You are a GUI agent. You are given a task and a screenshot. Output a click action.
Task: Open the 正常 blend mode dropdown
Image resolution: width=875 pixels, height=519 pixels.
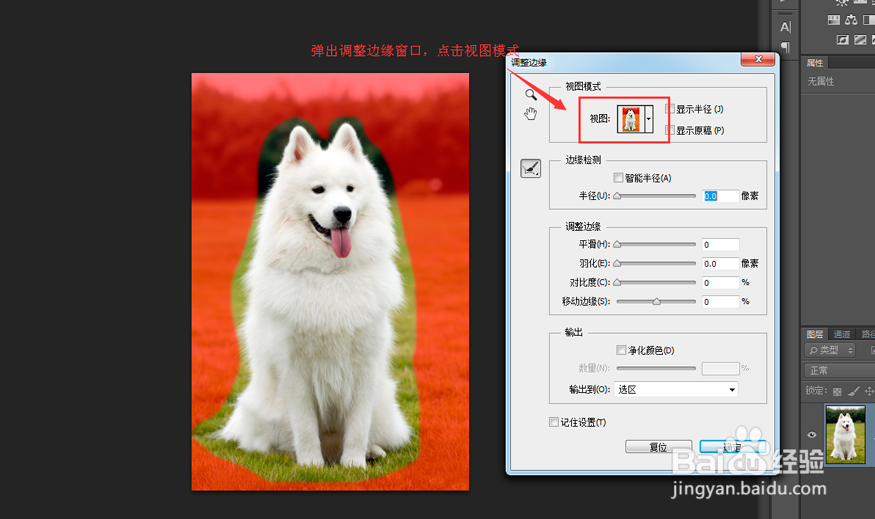pos(839,371)
